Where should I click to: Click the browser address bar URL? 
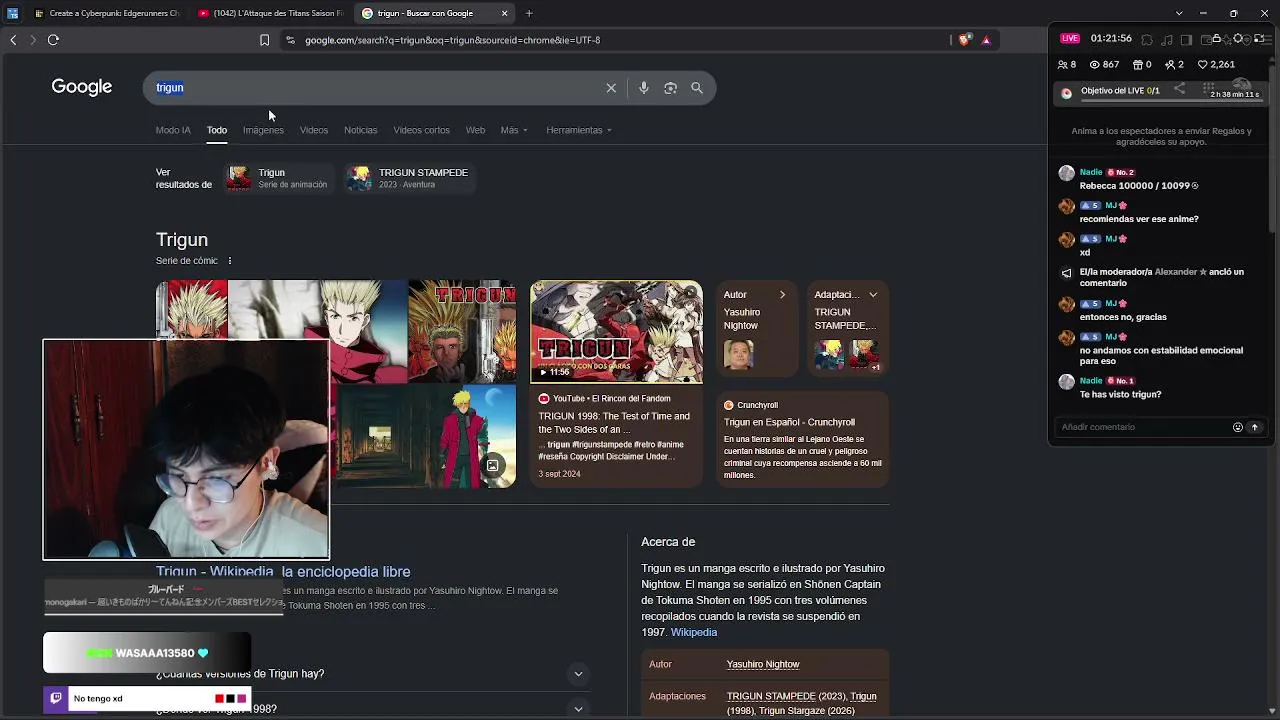coord(452,40)
